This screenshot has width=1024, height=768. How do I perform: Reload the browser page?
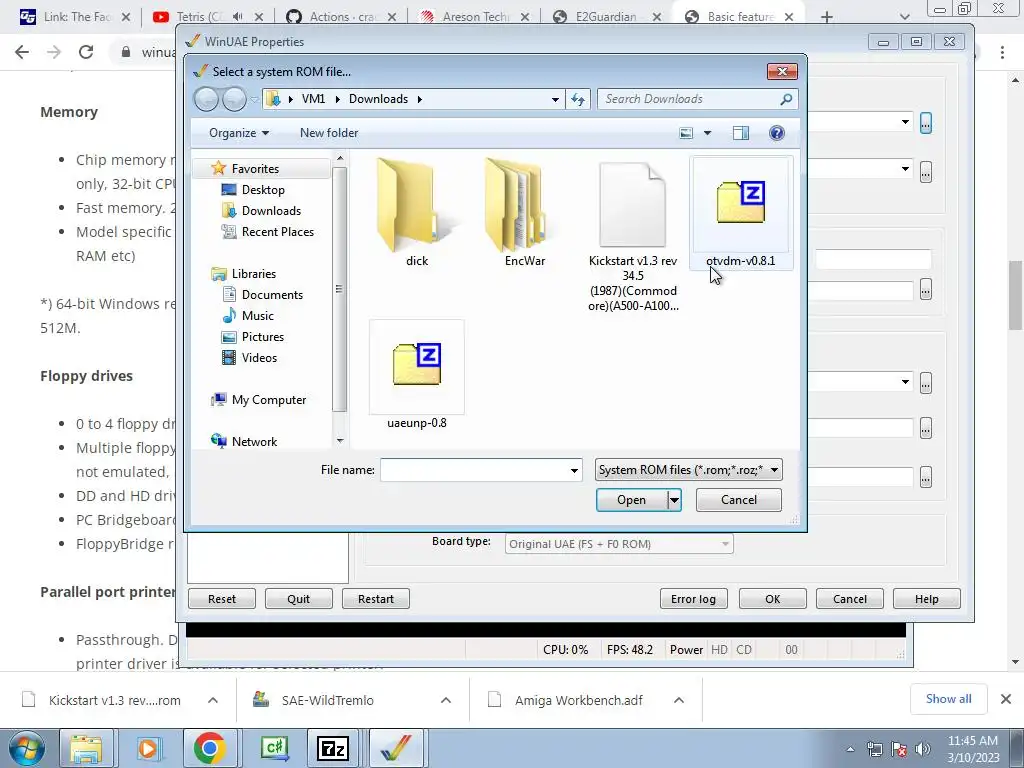(x=86, y=52)
